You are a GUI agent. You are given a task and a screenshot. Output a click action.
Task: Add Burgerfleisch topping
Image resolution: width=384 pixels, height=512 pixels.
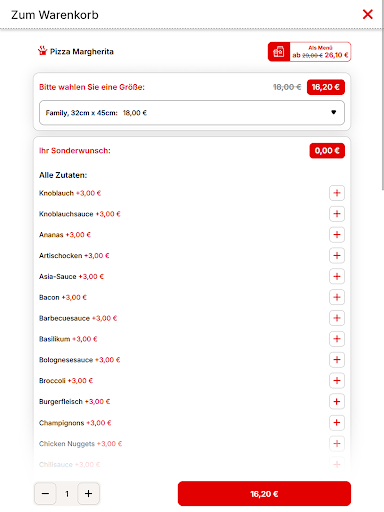pyautogui.click(x=337, y=402)
